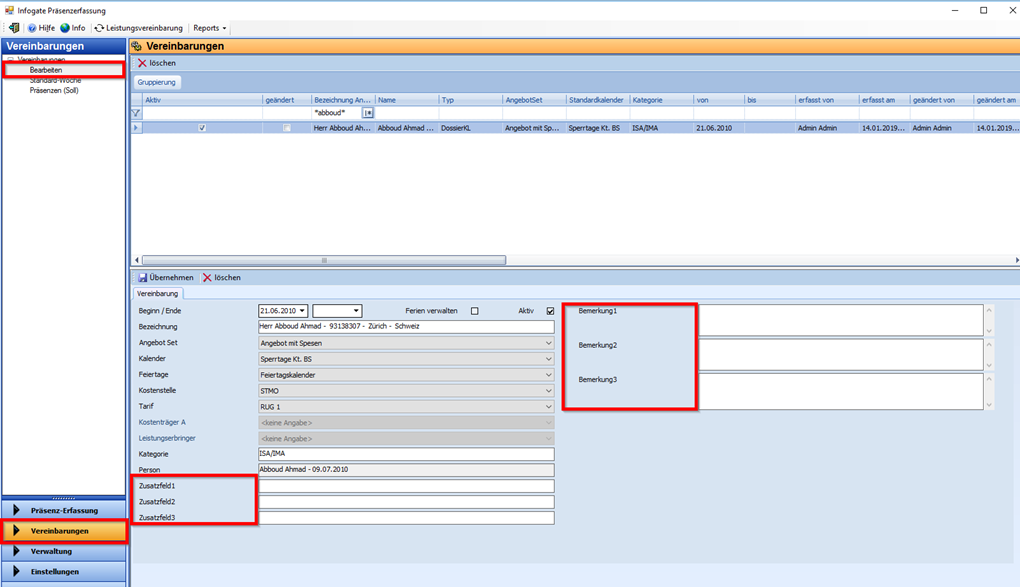Open the Präsenz-Erfassung navigation section

(64, 510)
